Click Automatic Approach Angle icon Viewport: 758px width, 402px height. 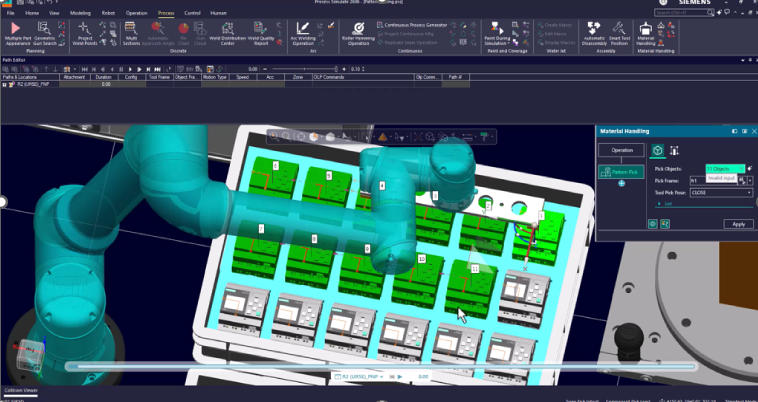(x=158, y=34)
